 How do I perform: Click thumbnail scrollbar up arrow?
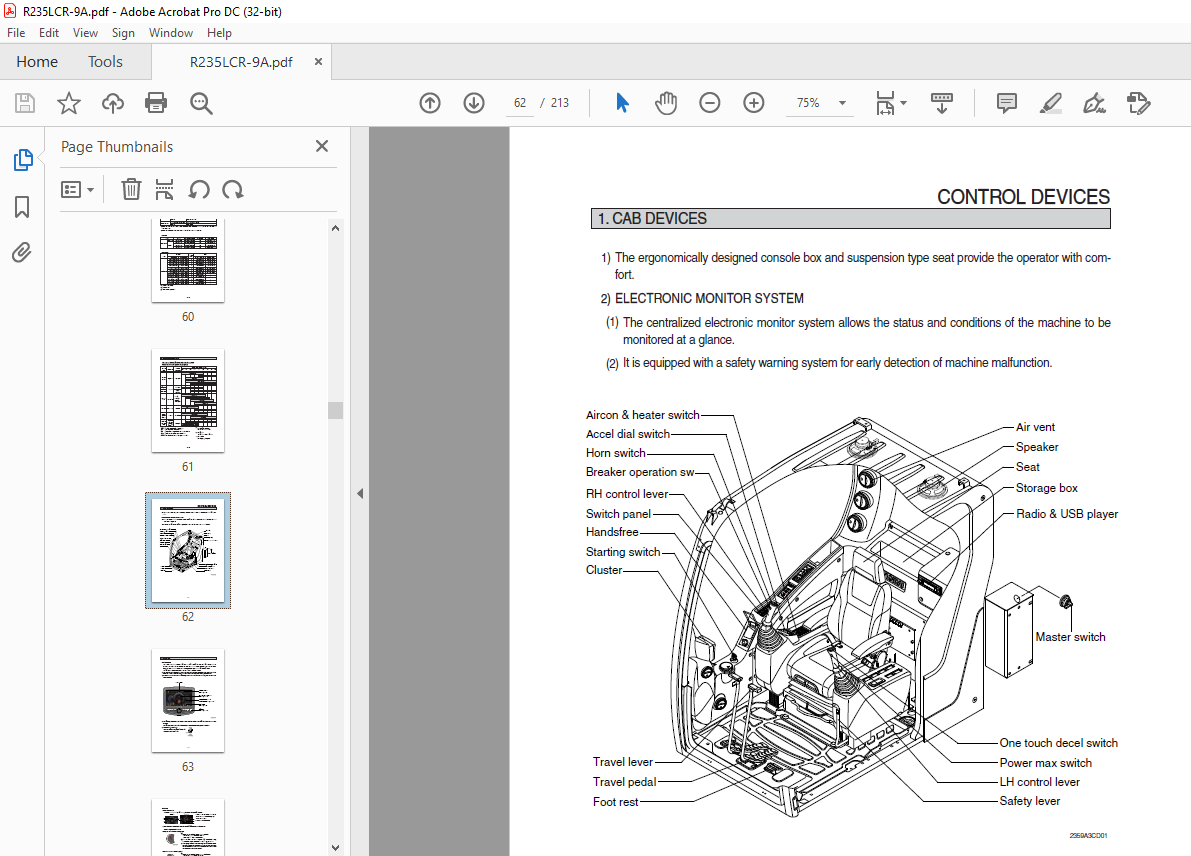pos(335,228)
